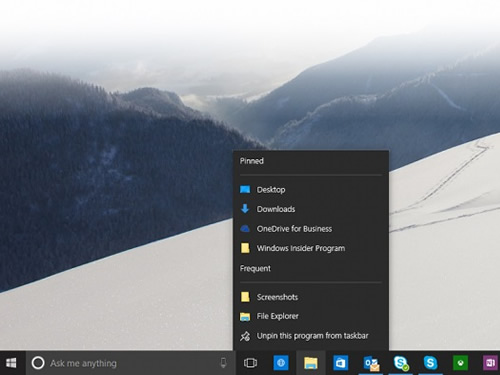The image size is (500, 375).
Task: Launch File Explorer from the jump list
Action: [311, 316]
